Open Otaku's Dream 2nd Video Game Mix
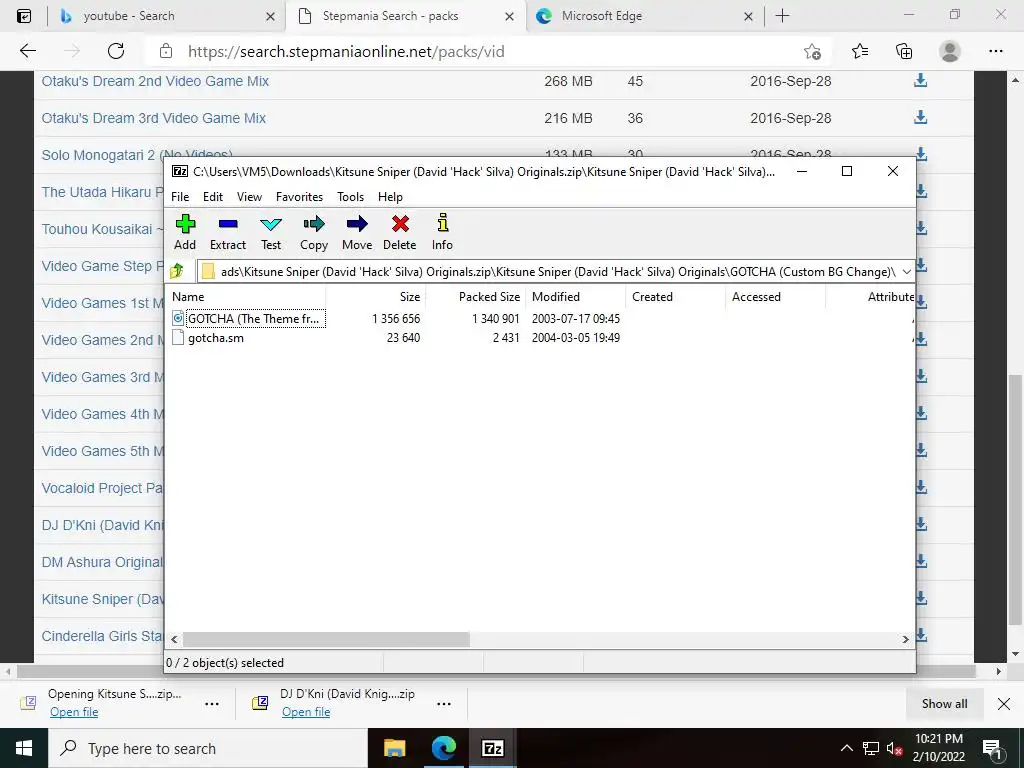The width and height of the screenshot is (1024, 768). 155,81
